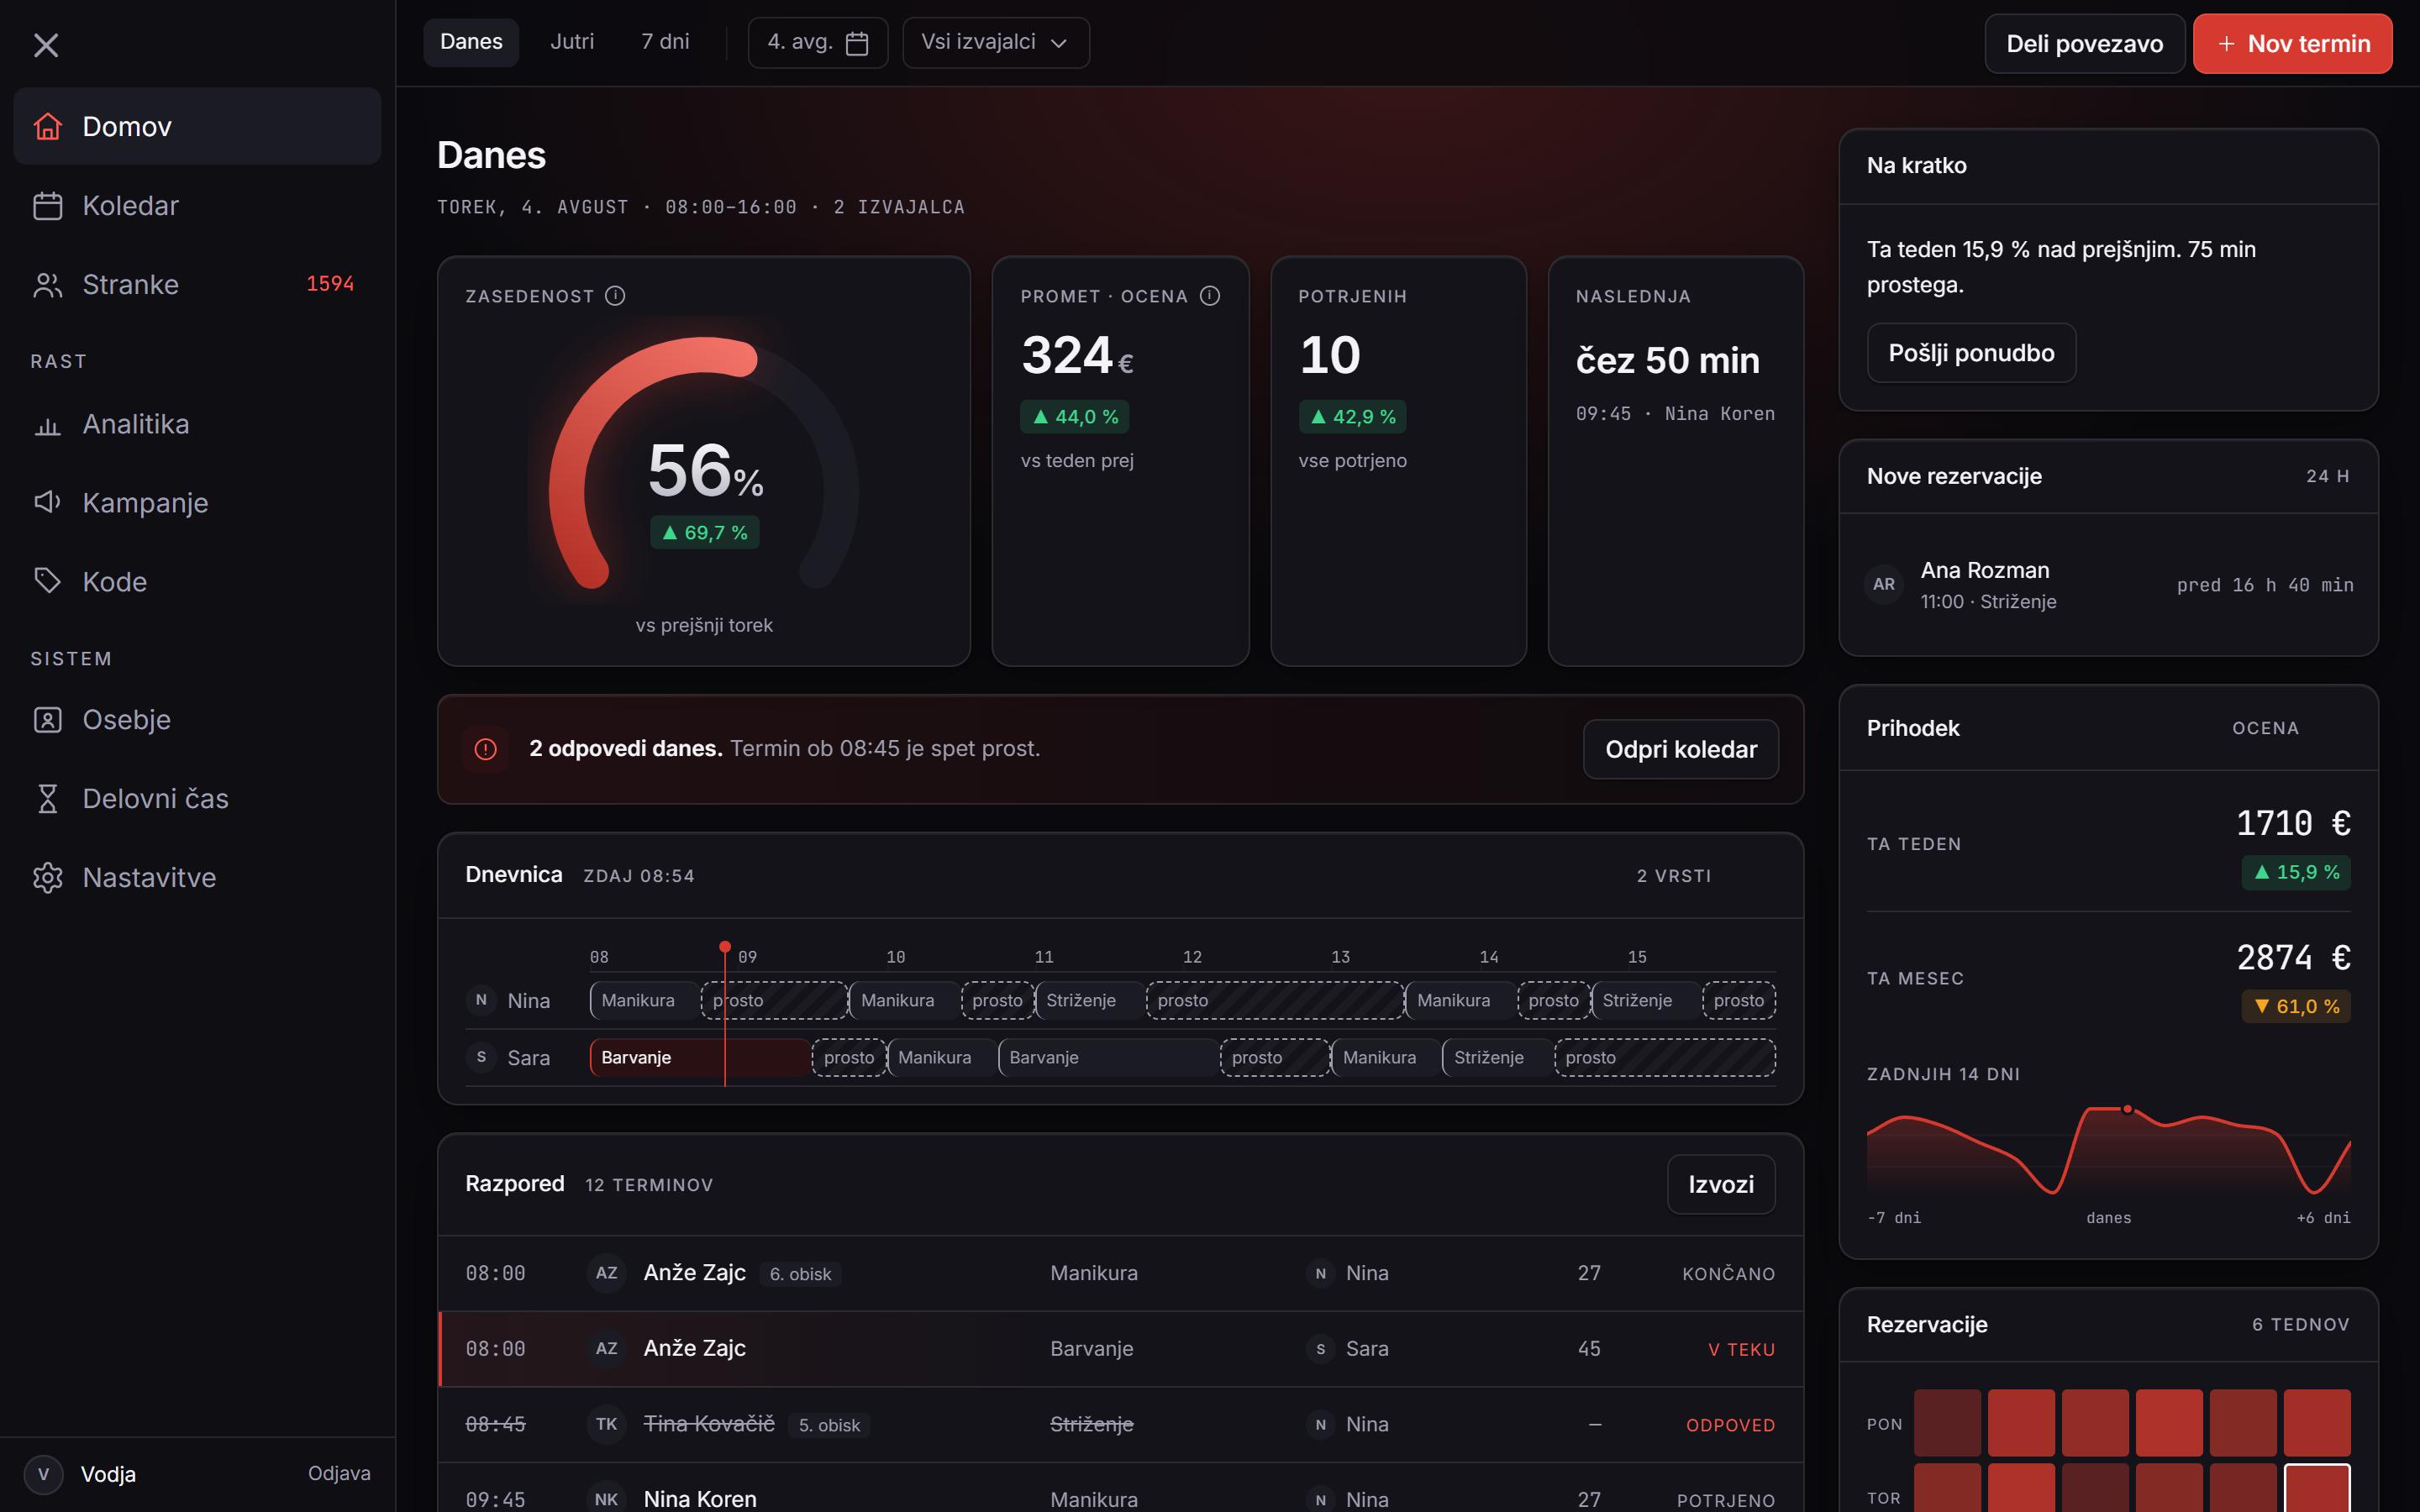Switch to the Danes tab

(471, 42)
